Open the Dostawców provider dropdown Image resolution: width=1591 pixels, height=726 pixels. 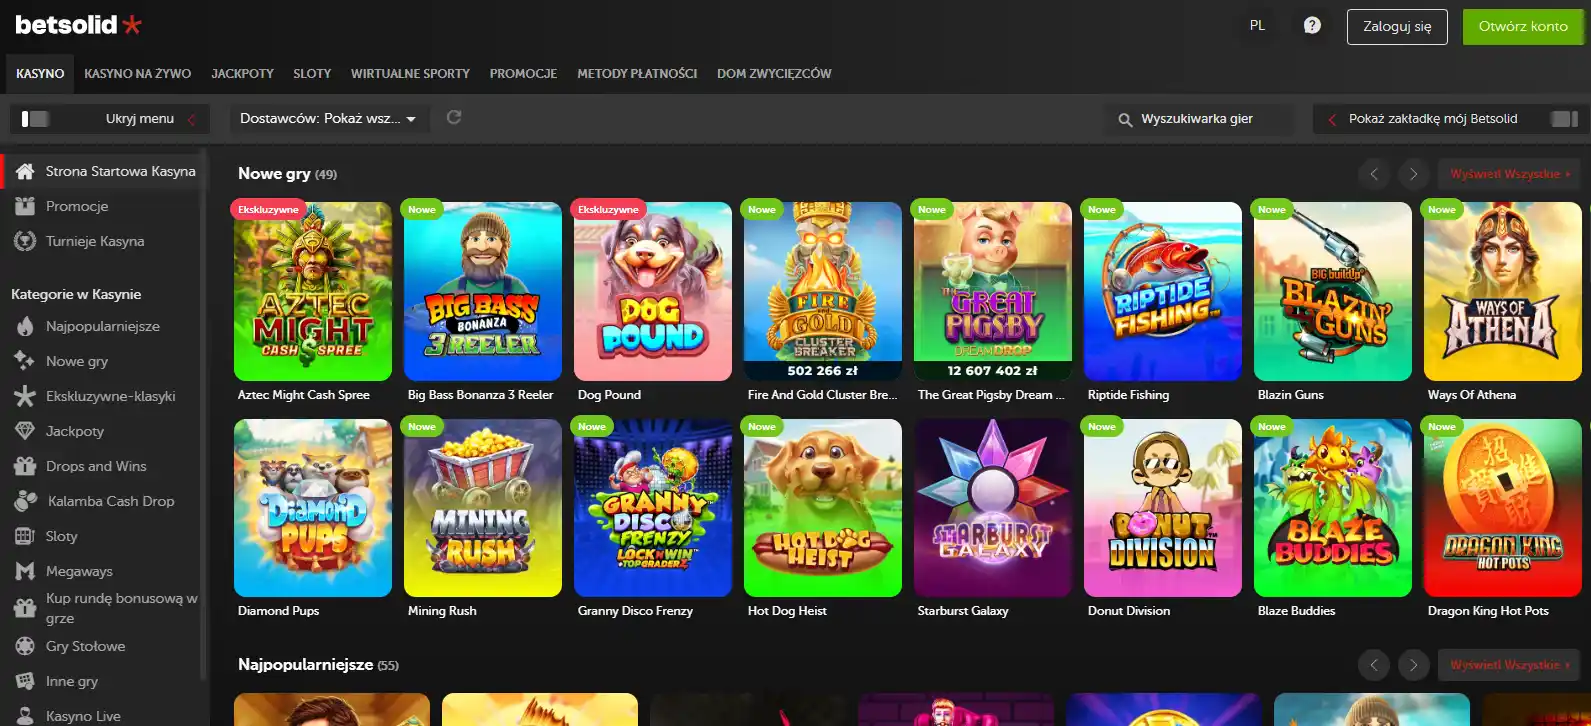point(329,118)
